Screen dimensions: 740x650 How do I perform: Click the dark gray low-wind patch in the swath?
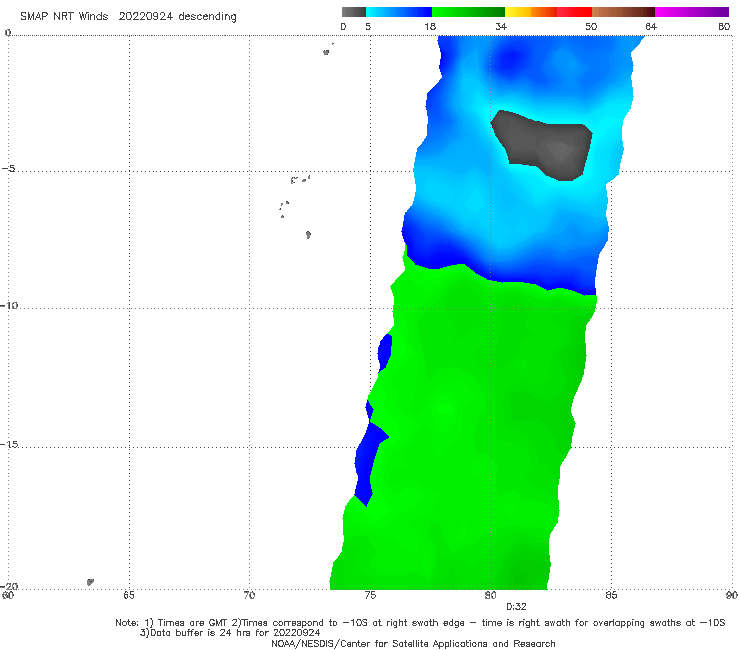point(543,145)
